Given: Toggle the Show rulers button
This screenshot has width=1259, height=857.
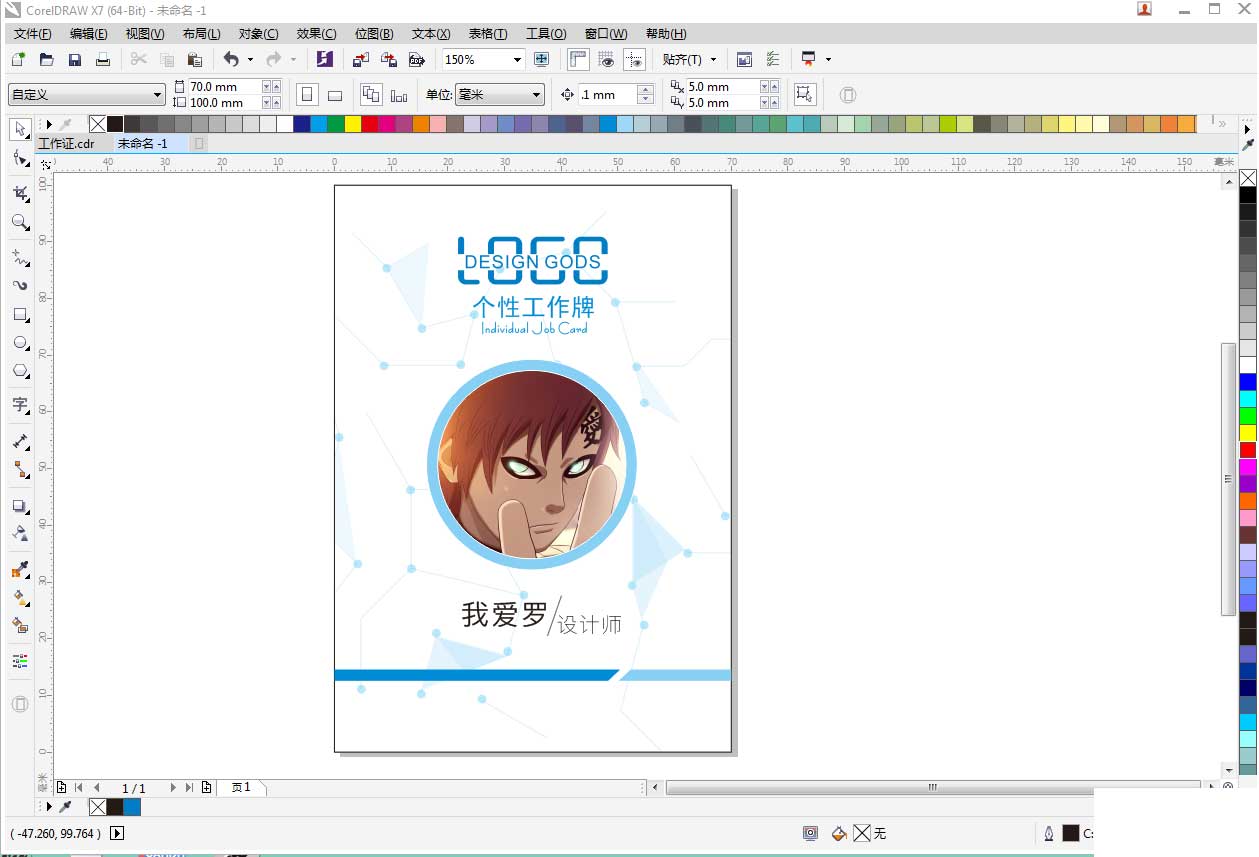Looking at the screenshot, I should coord(578,60).
